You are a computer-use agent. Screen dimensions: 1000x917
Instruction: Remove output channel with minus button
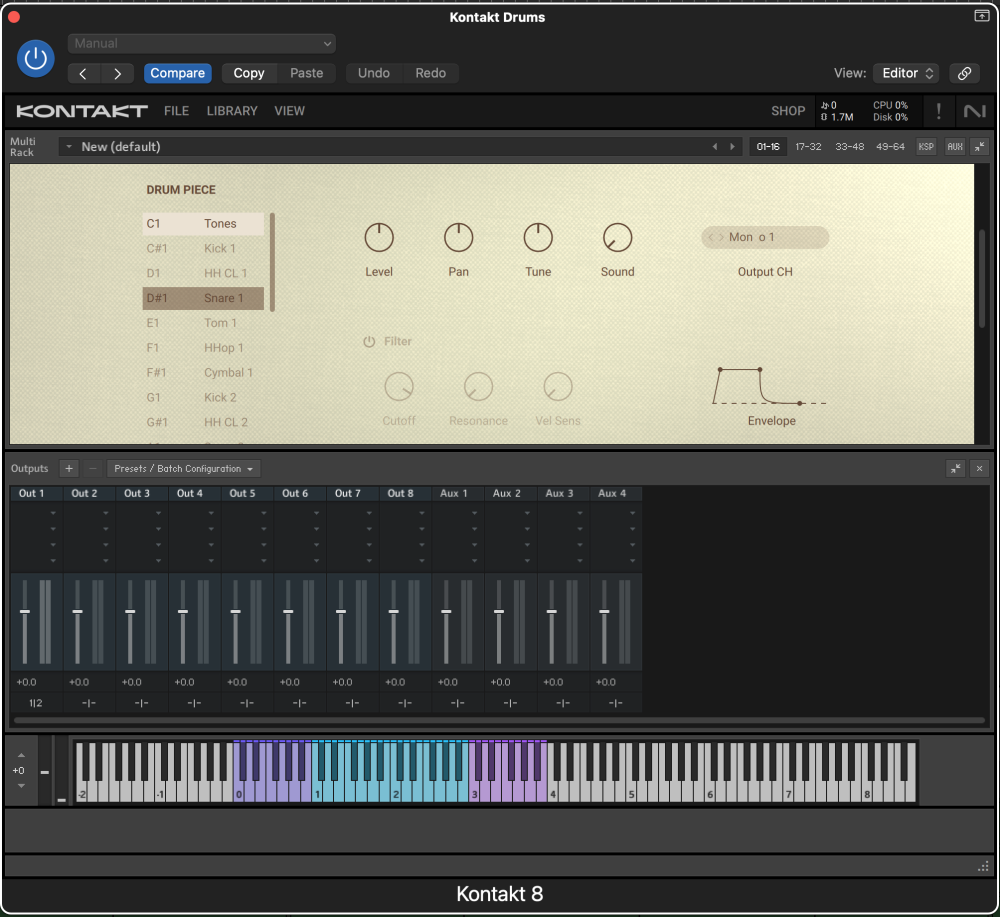coord(92,469)
